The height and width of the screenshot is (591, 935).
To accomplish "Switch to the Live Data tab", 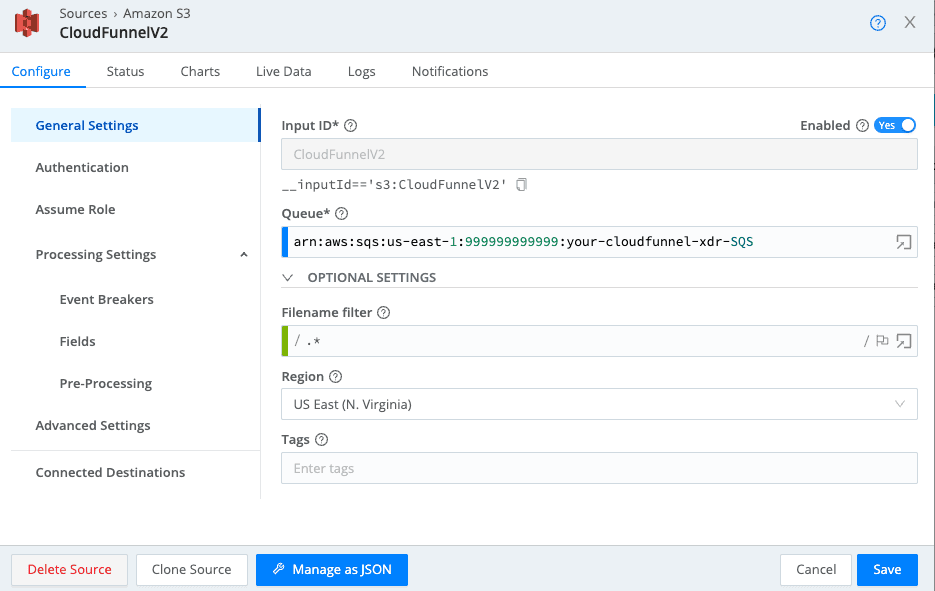I will (283, 71).
